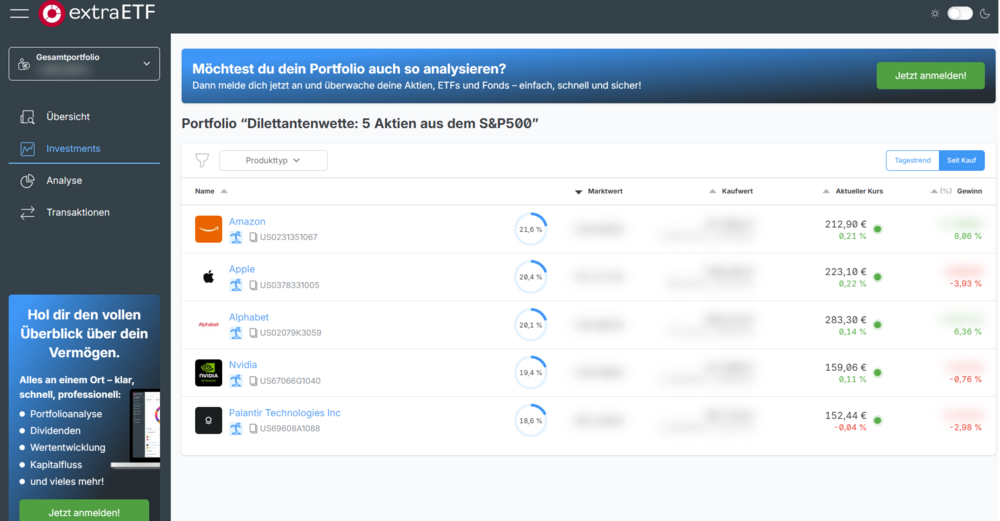Click the Palantir logo icon
The width and height of the screenshot is (1000, 521).
coord(208,421)
